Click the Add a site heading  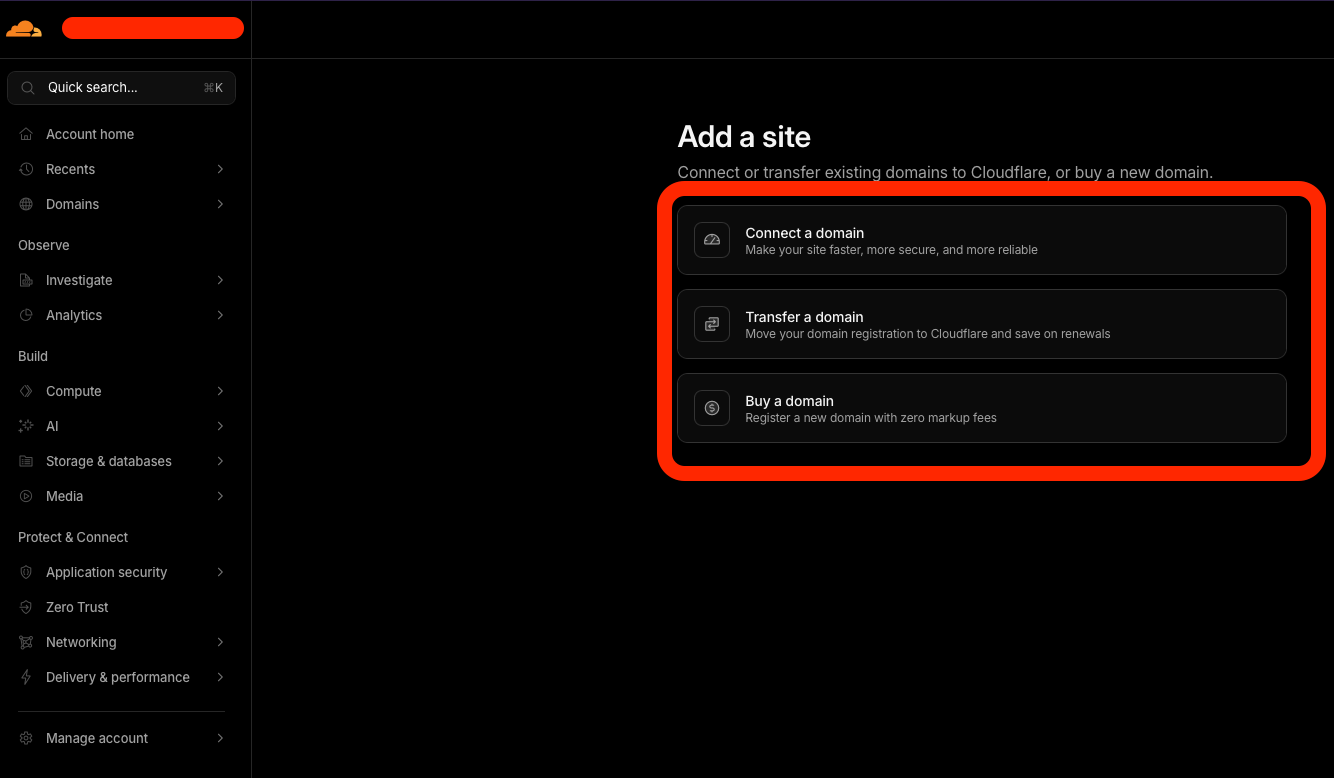pos(744,137)
